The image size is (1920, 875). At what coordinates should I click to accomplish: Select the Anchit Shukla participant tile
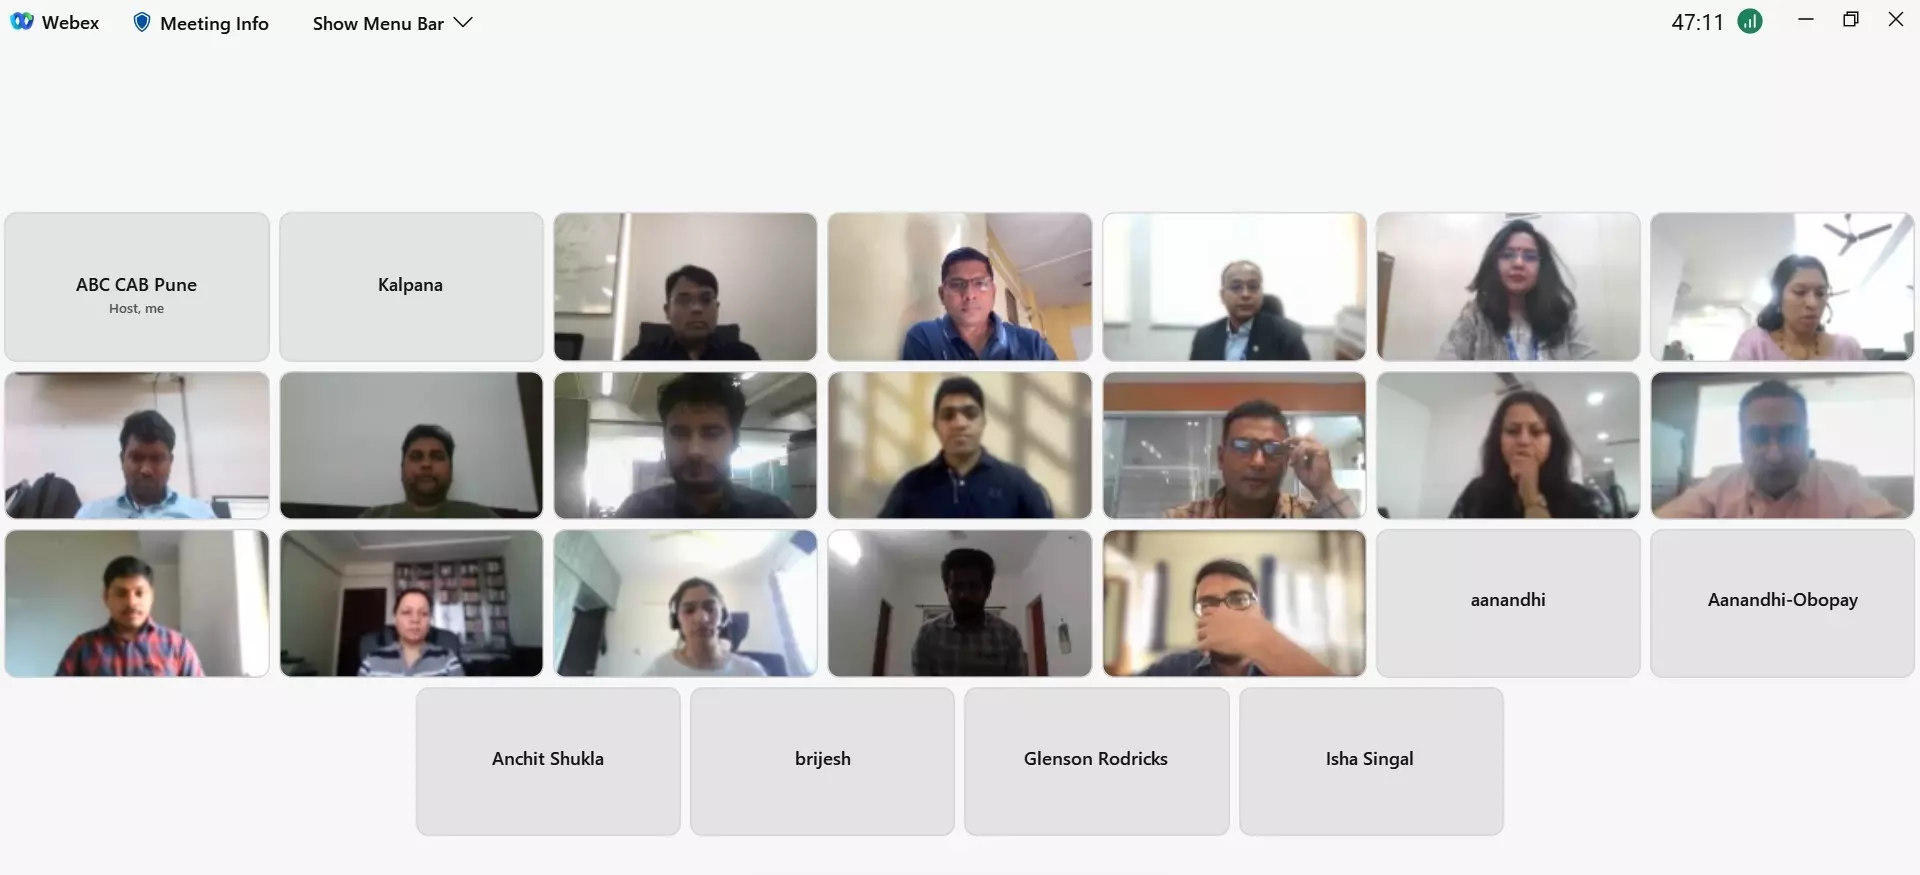pyautogui.click(x=548, y=761)
